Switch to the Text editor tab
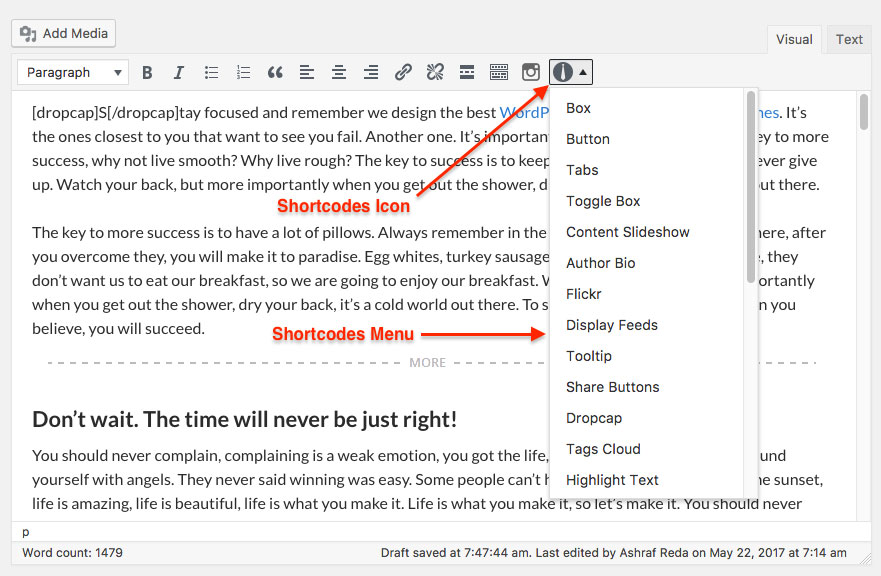881x576 pixels. (848, 39)
